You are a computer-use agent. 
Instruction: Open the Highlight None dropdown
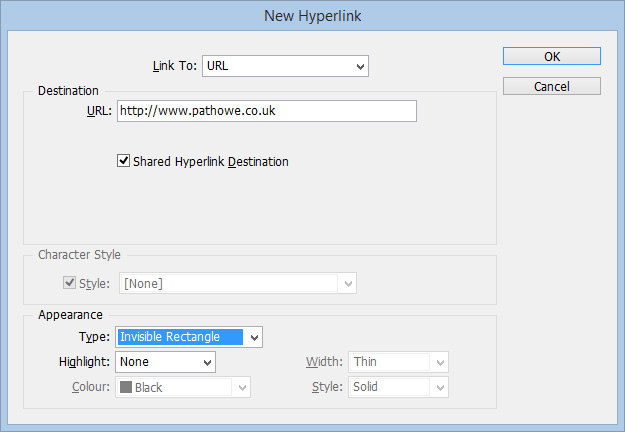[x=165, y=362]
